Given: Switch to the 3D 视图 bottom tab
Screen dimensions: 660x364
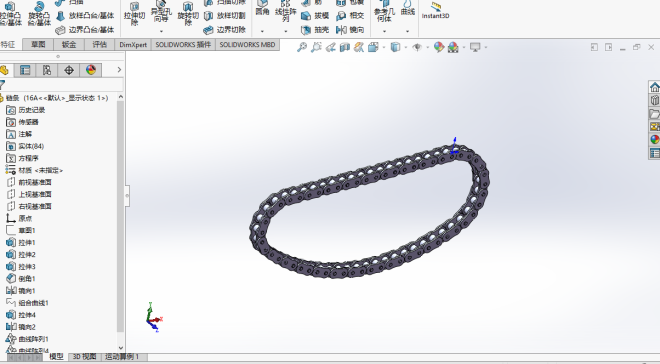Looking at the screenshot, I should [84, 357].
